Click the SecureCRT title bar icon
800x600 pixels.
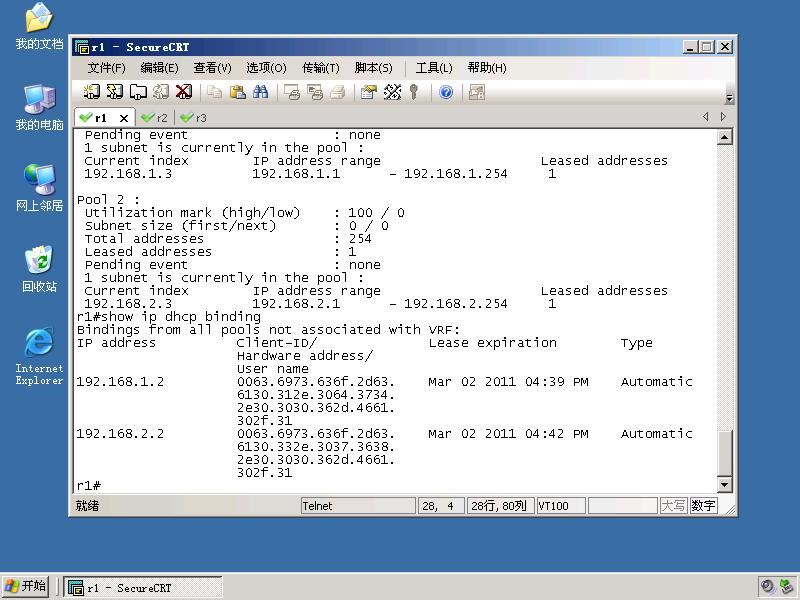tap(82, 47)
